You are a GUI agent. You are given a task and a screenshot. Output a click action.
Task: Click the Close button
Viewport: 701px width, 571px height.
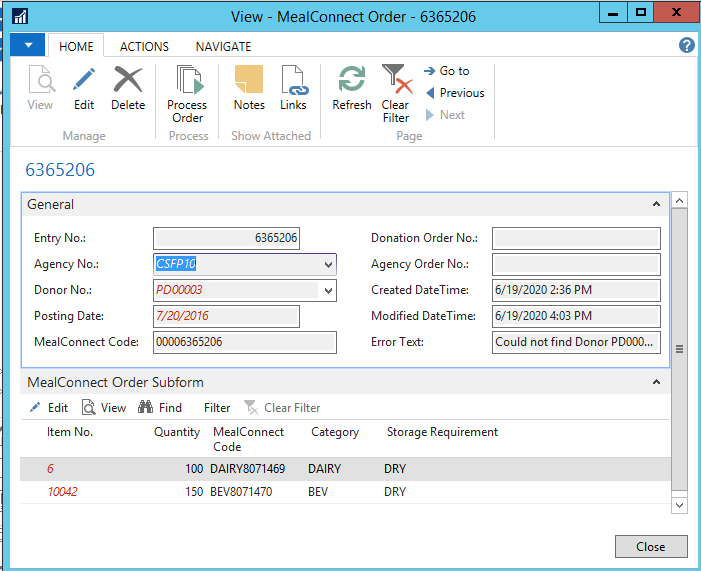[650, 547]
